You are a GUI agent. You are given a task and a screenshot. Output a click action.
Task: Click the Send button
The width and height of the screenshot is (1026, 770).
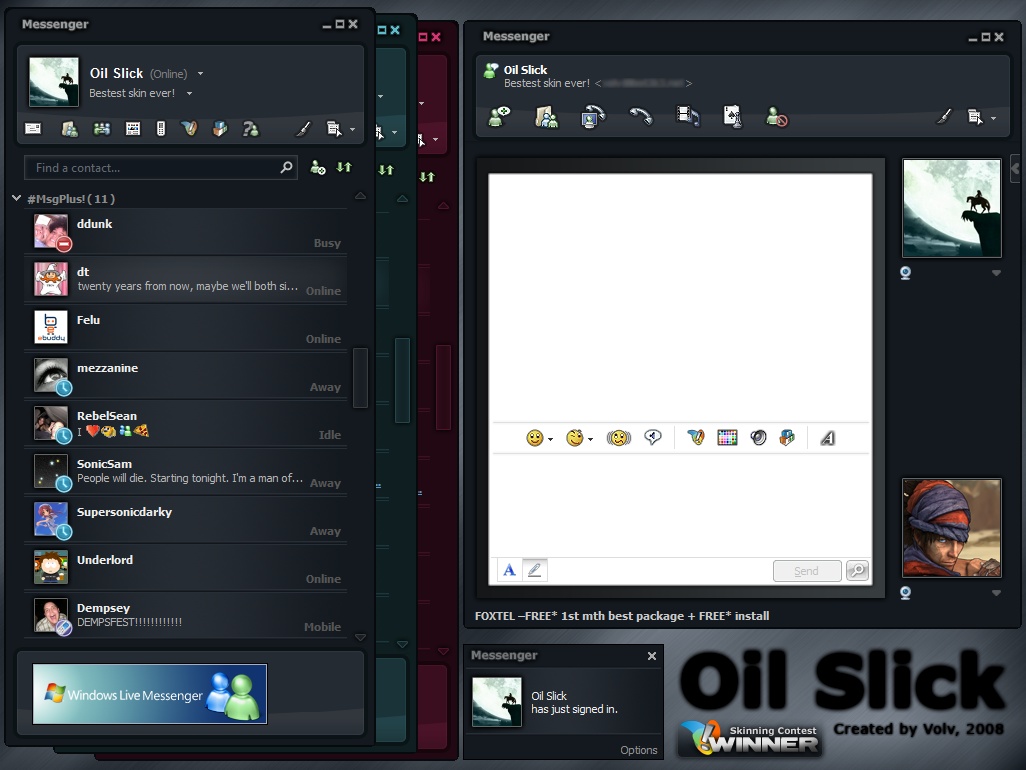(807, 571)
